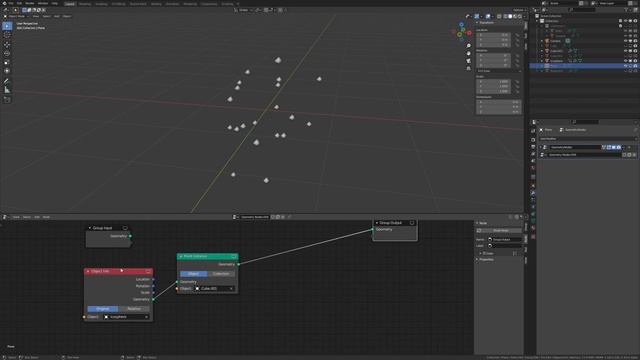This screenshot has height=360, width=640.
Task: Open the Add menu in node editor
Action: pyautogui.click(x=37, y=217)
